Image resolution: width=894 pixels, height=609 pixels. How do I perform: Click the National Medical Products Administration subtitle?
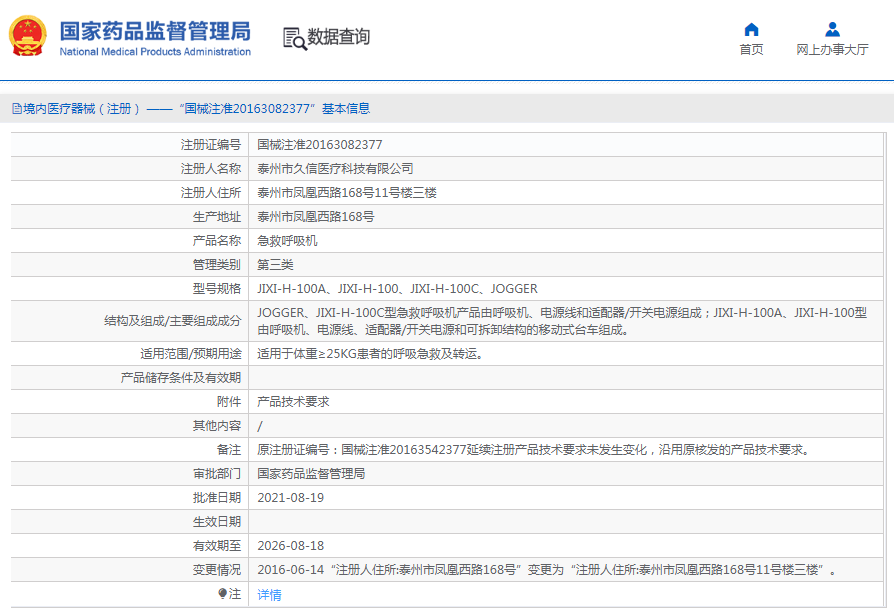tap(155, 52)
